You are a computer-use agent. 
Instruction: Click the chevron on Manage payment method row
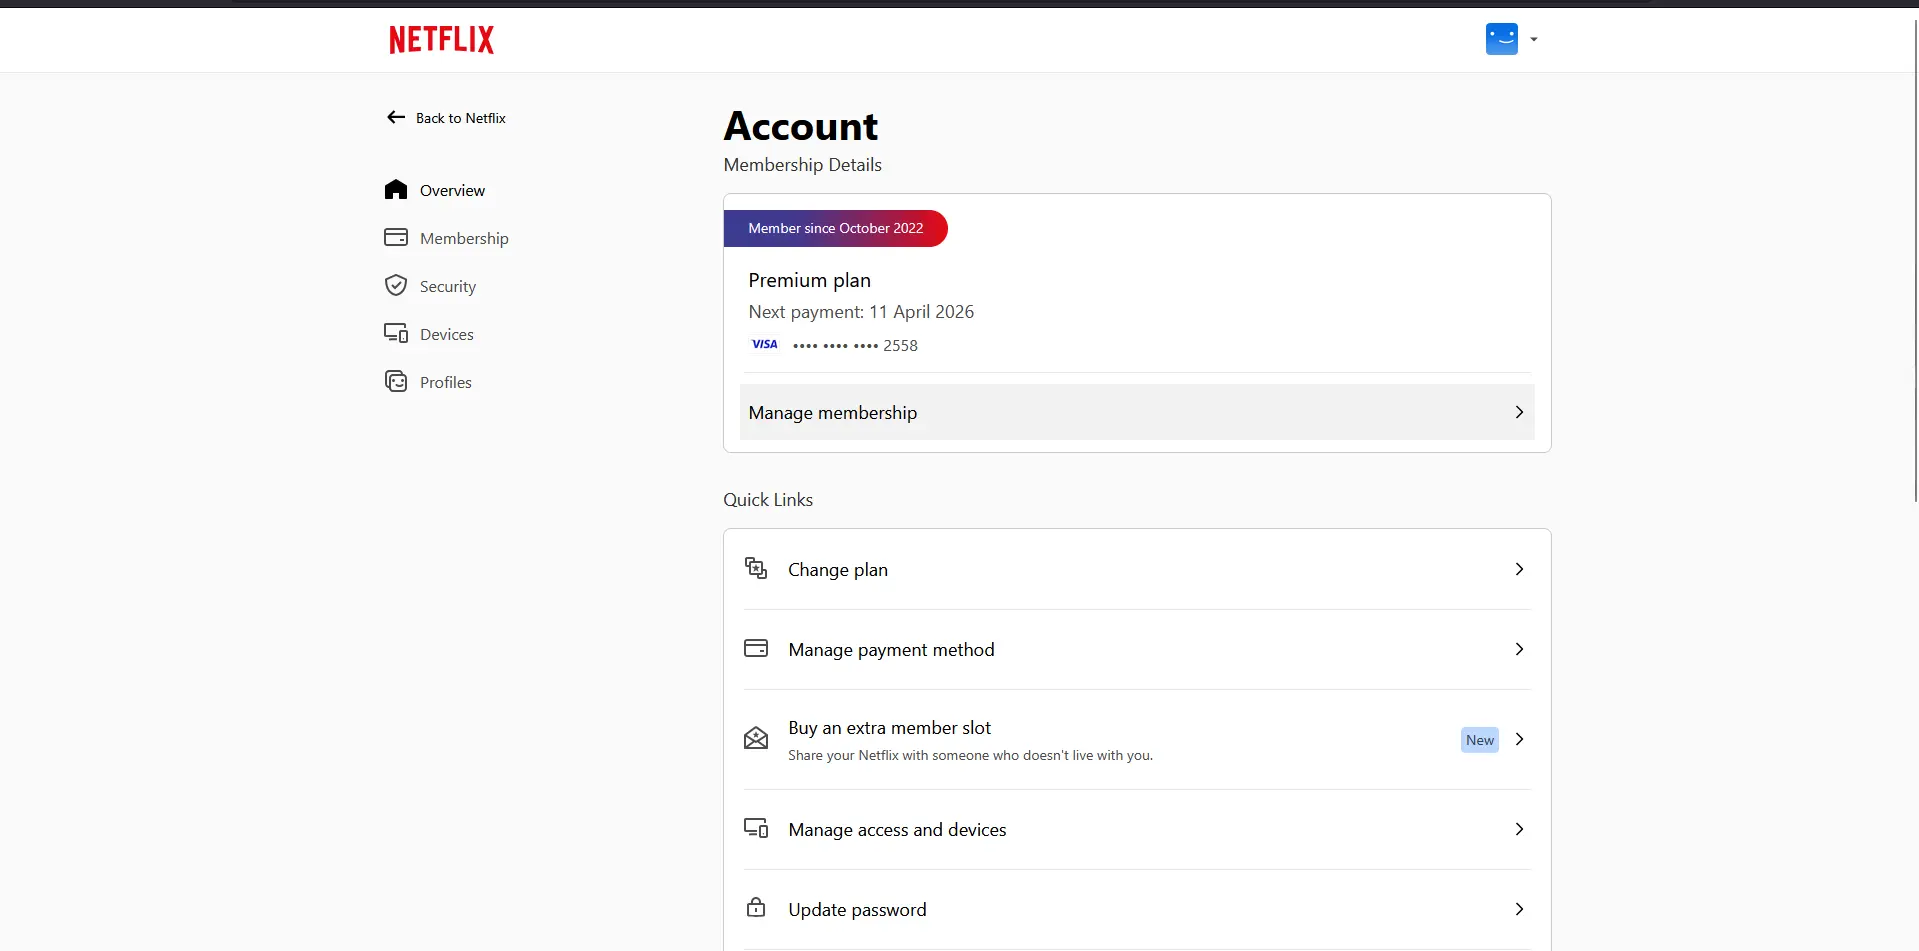tap(1519, 649)
